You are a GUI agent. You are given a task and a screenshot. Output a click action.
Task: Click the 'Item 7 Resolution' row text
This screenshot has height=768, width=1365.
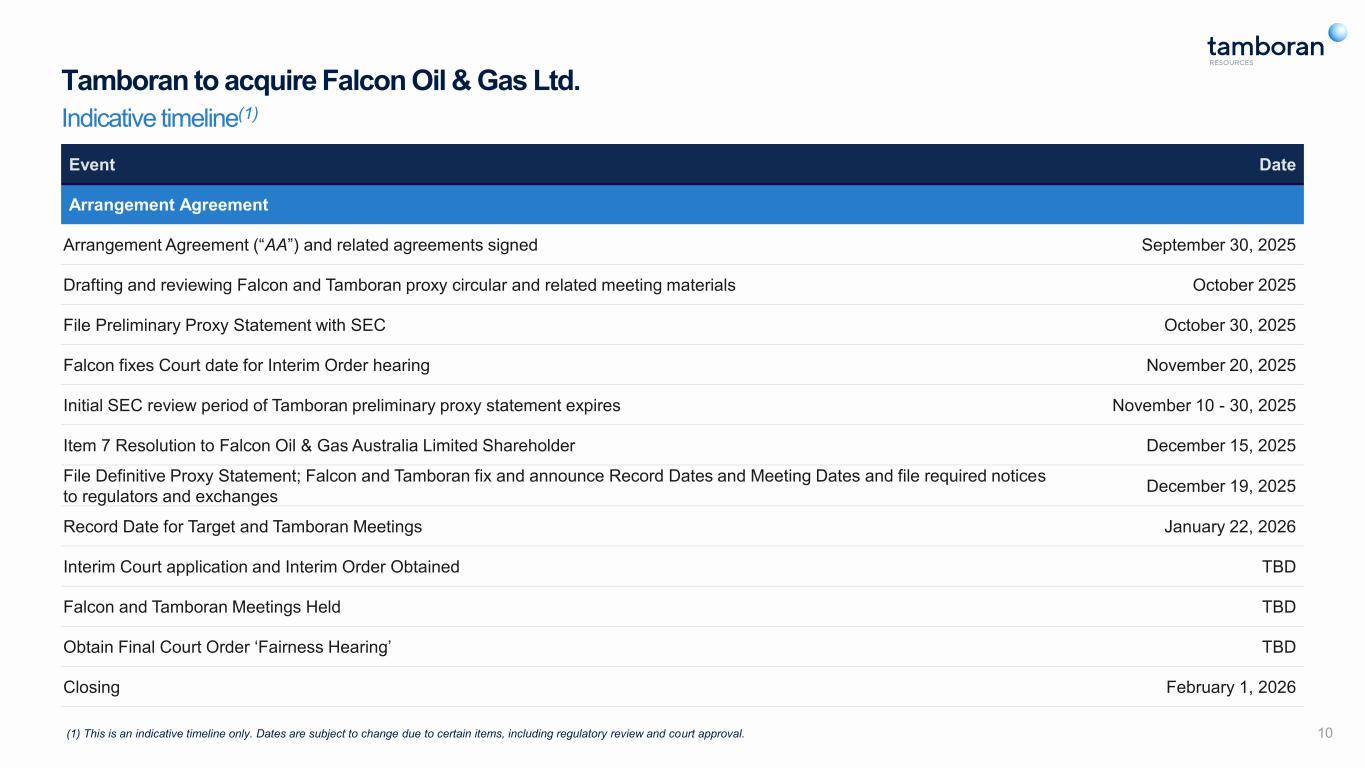(319, 445)
